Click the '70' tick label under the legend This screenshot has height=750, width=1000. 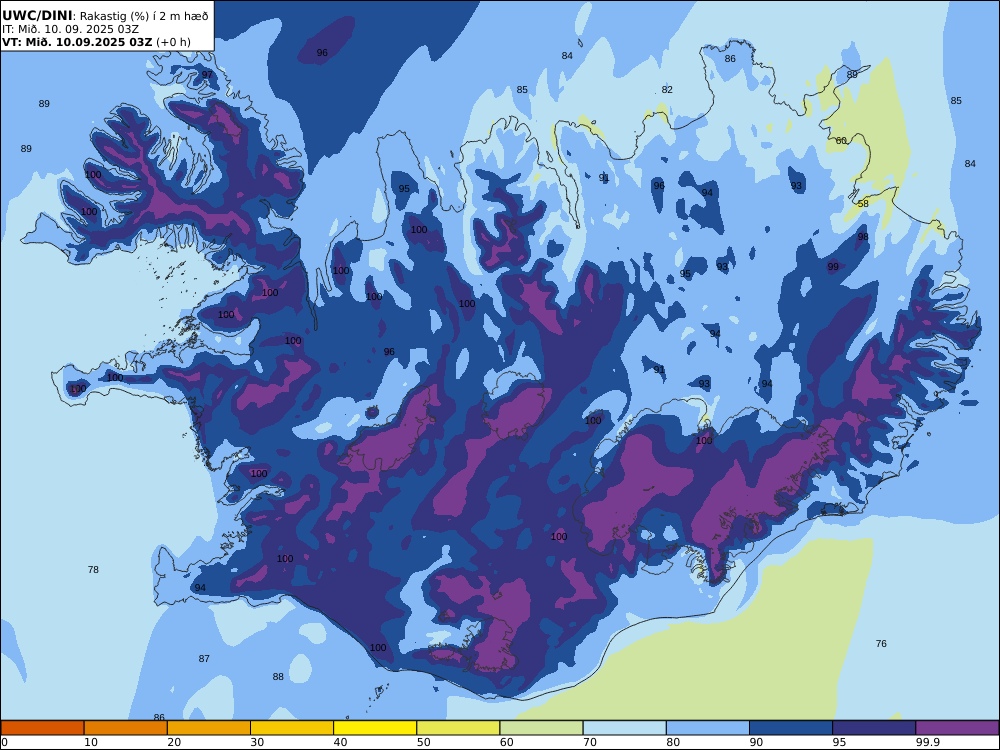pos(590,742)
